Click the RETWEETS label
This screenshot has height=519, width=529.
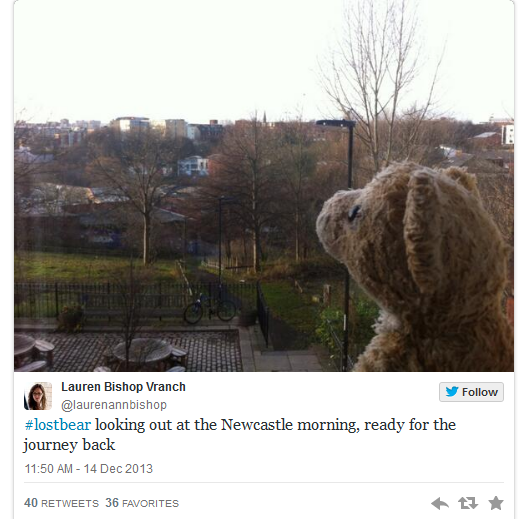70,503
